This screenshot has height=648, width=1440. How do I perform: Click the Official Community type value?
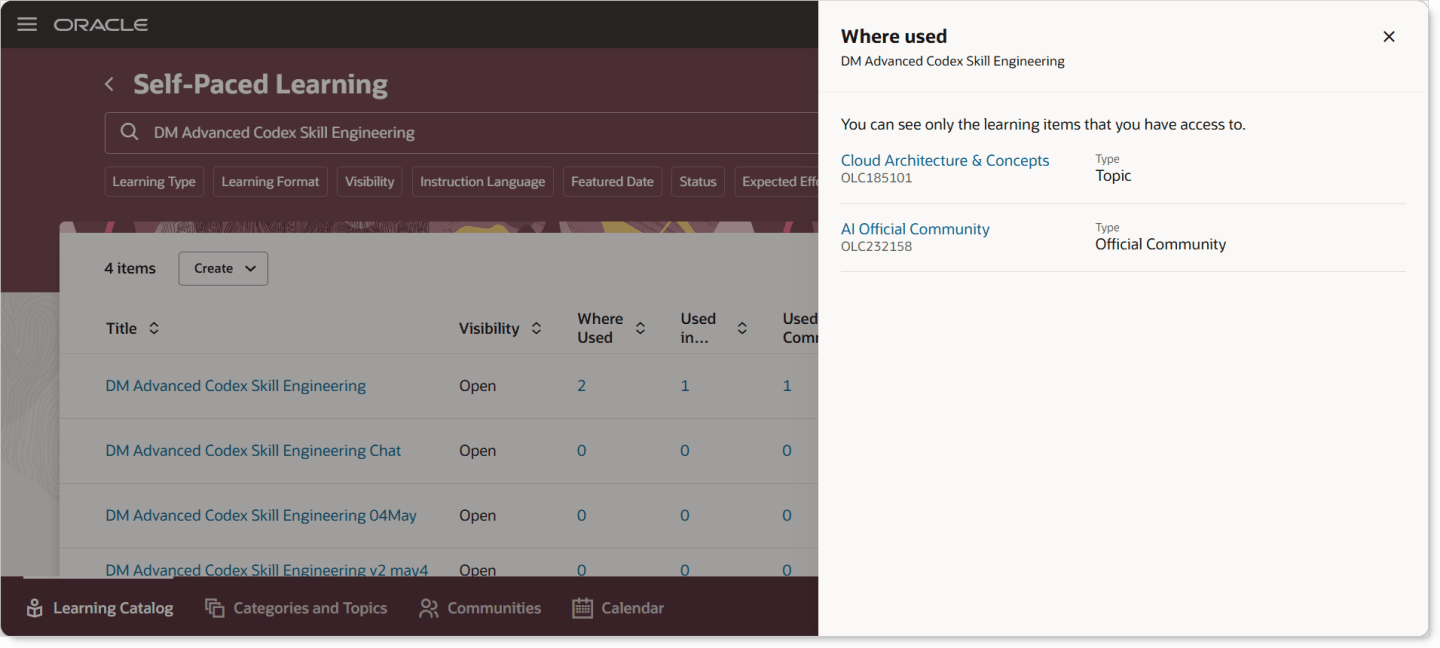[1160, 244]
